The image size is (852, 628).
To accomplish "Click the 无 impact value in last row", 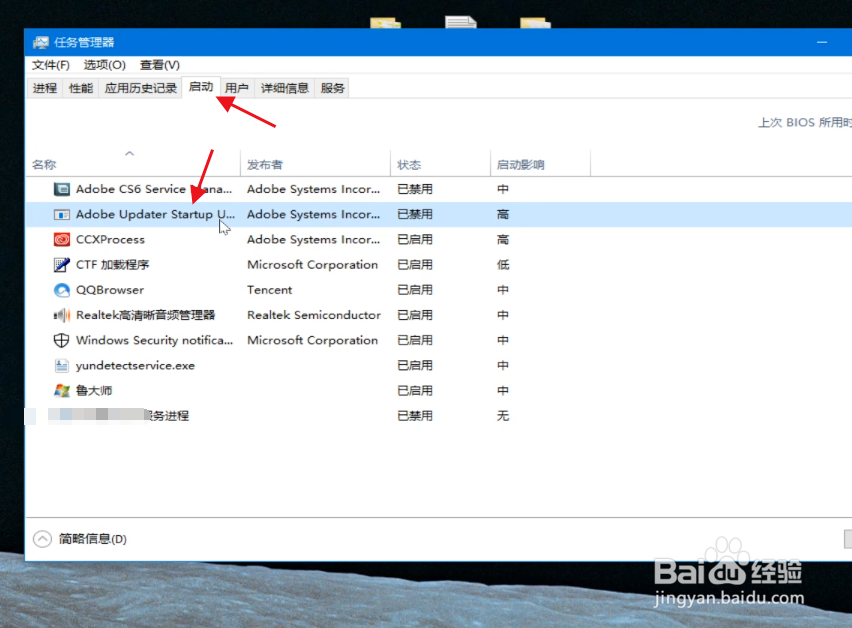I will pyautogui.click(x=503, y=416).
